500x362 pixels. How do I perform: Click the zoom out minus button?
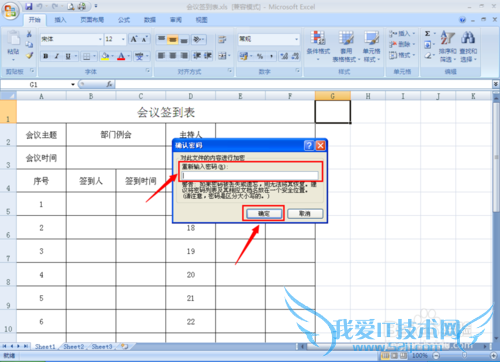[x=436, y=356]
